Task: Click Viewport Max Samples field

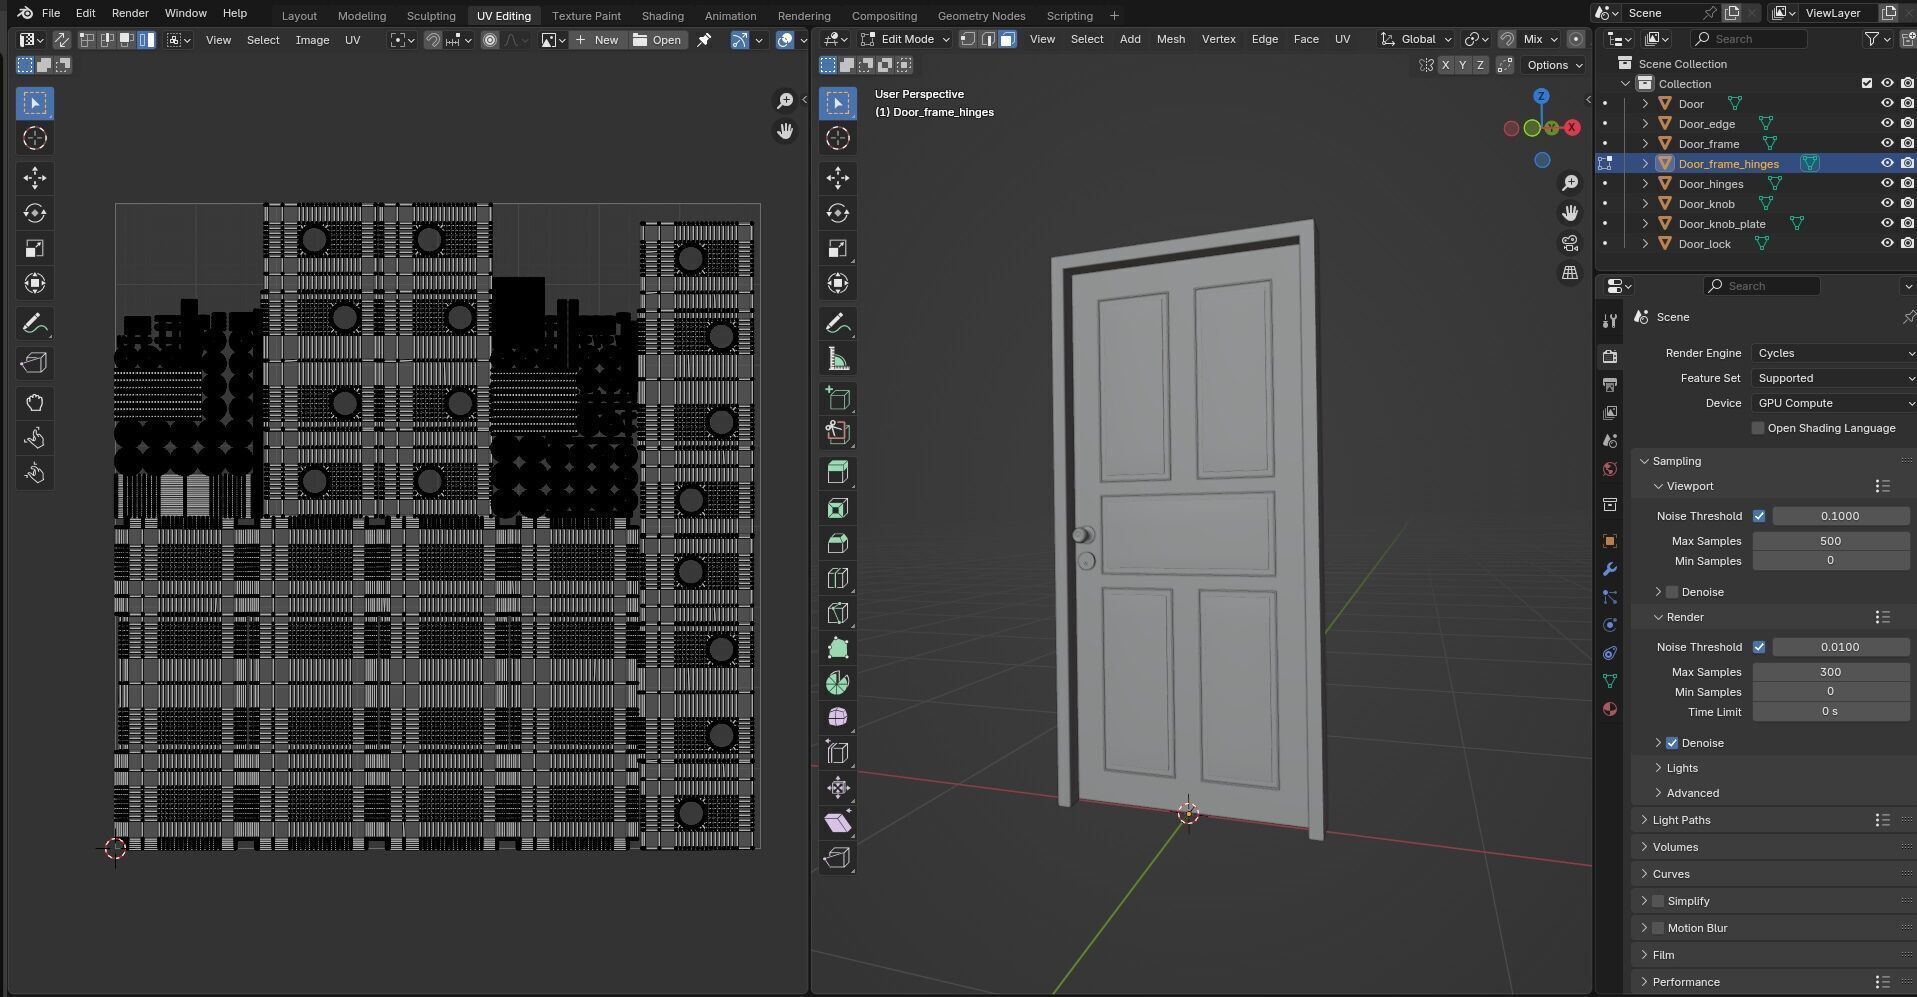Action: coord(1830,541)
